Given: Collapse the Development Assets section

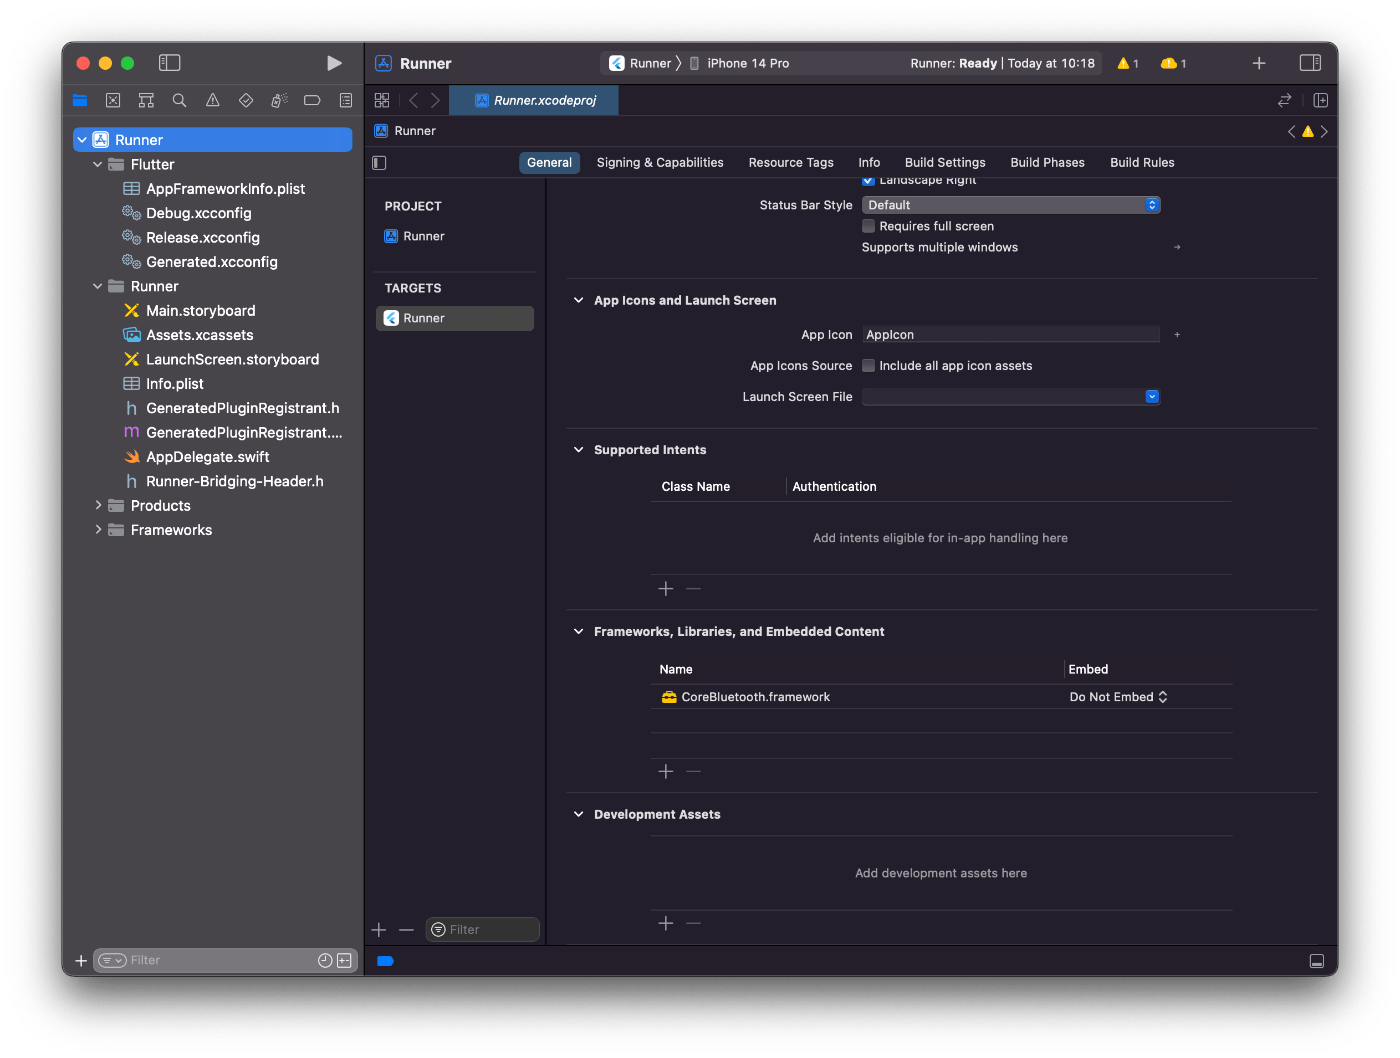Looking at the screenshot, I should click(578, 814).
